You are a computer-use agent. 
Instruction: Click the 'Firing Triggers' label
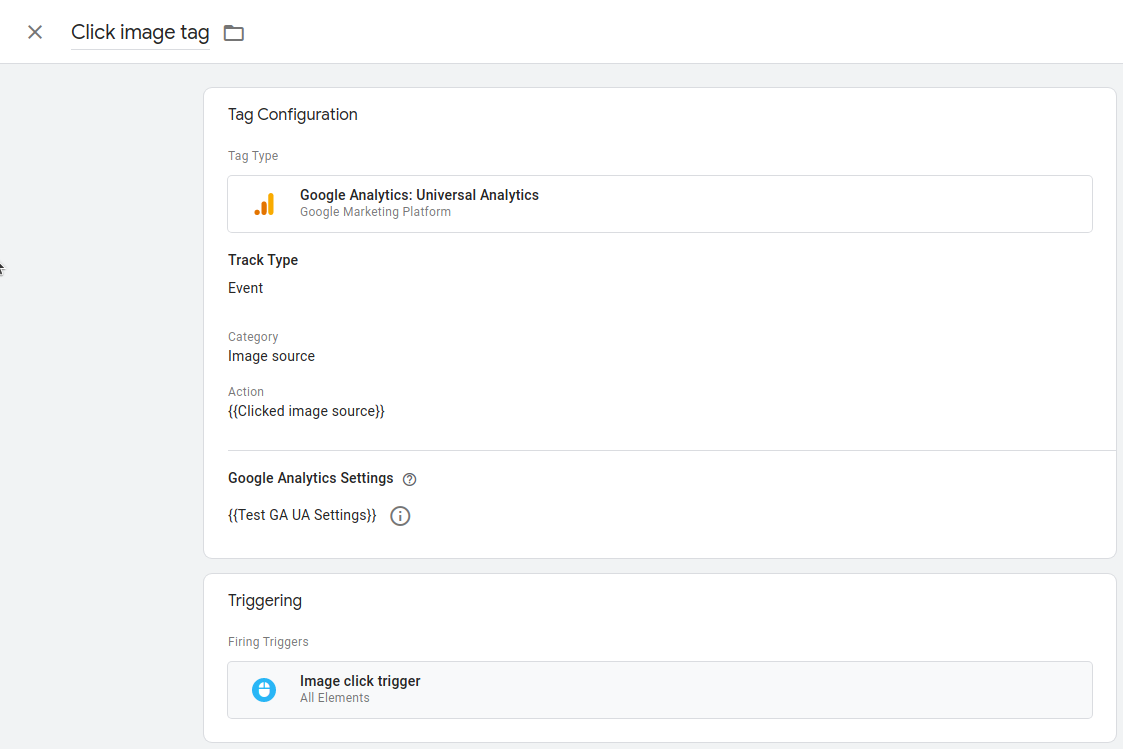268,642
